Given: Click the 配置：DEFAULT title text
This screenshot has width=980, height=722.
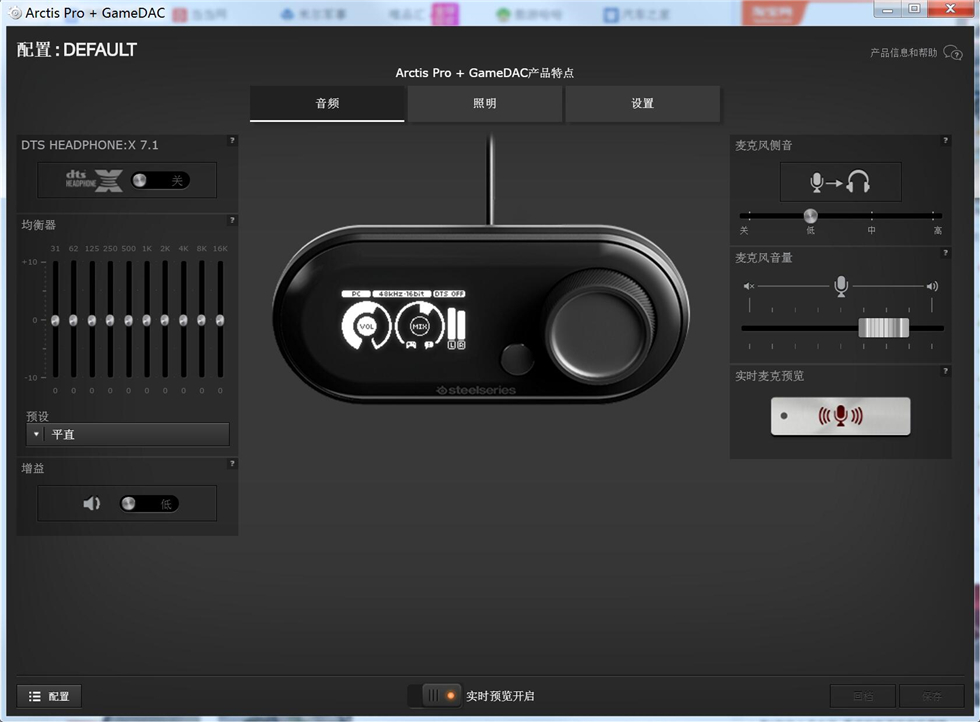Looking at the screenshot, I should click(x=76, y=50).
